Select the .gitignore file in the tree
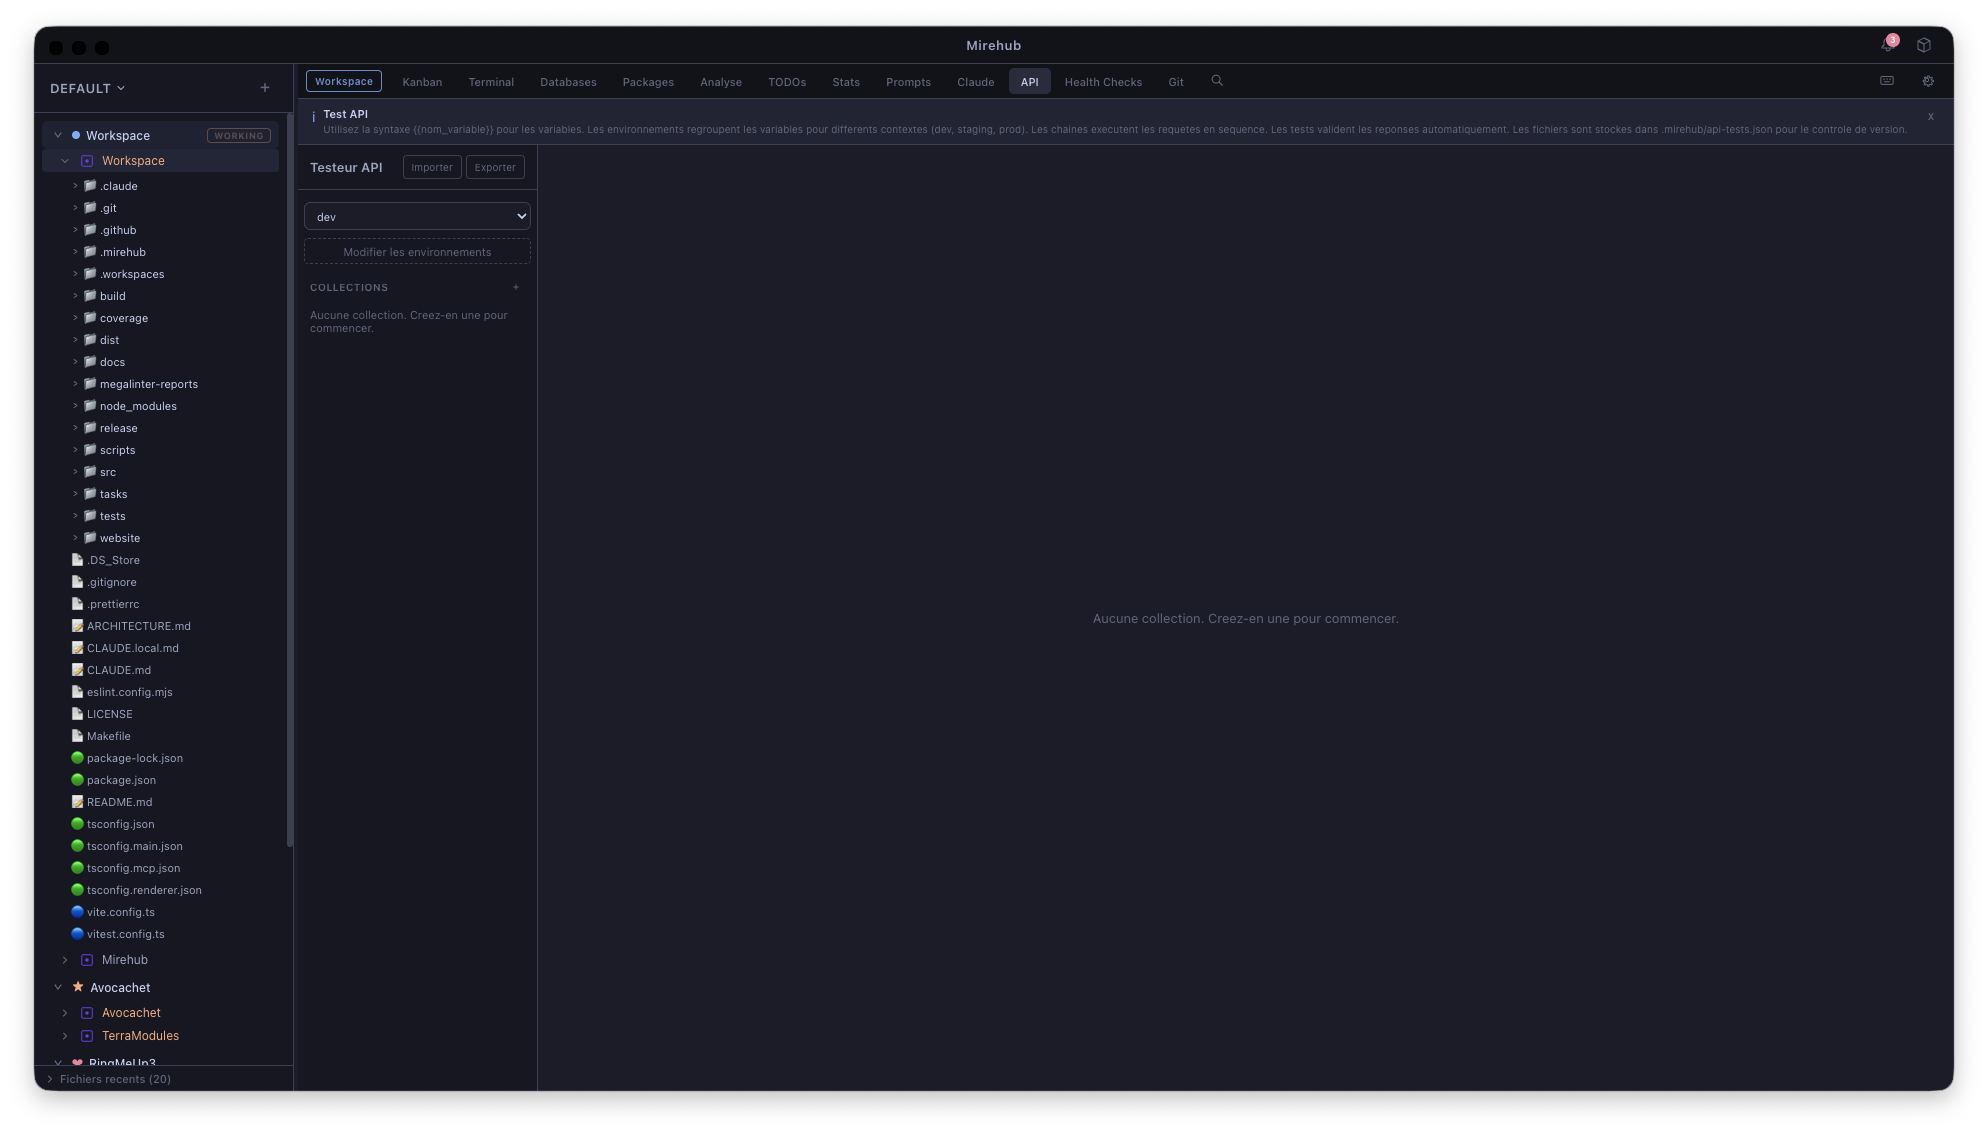 point(113,582)
